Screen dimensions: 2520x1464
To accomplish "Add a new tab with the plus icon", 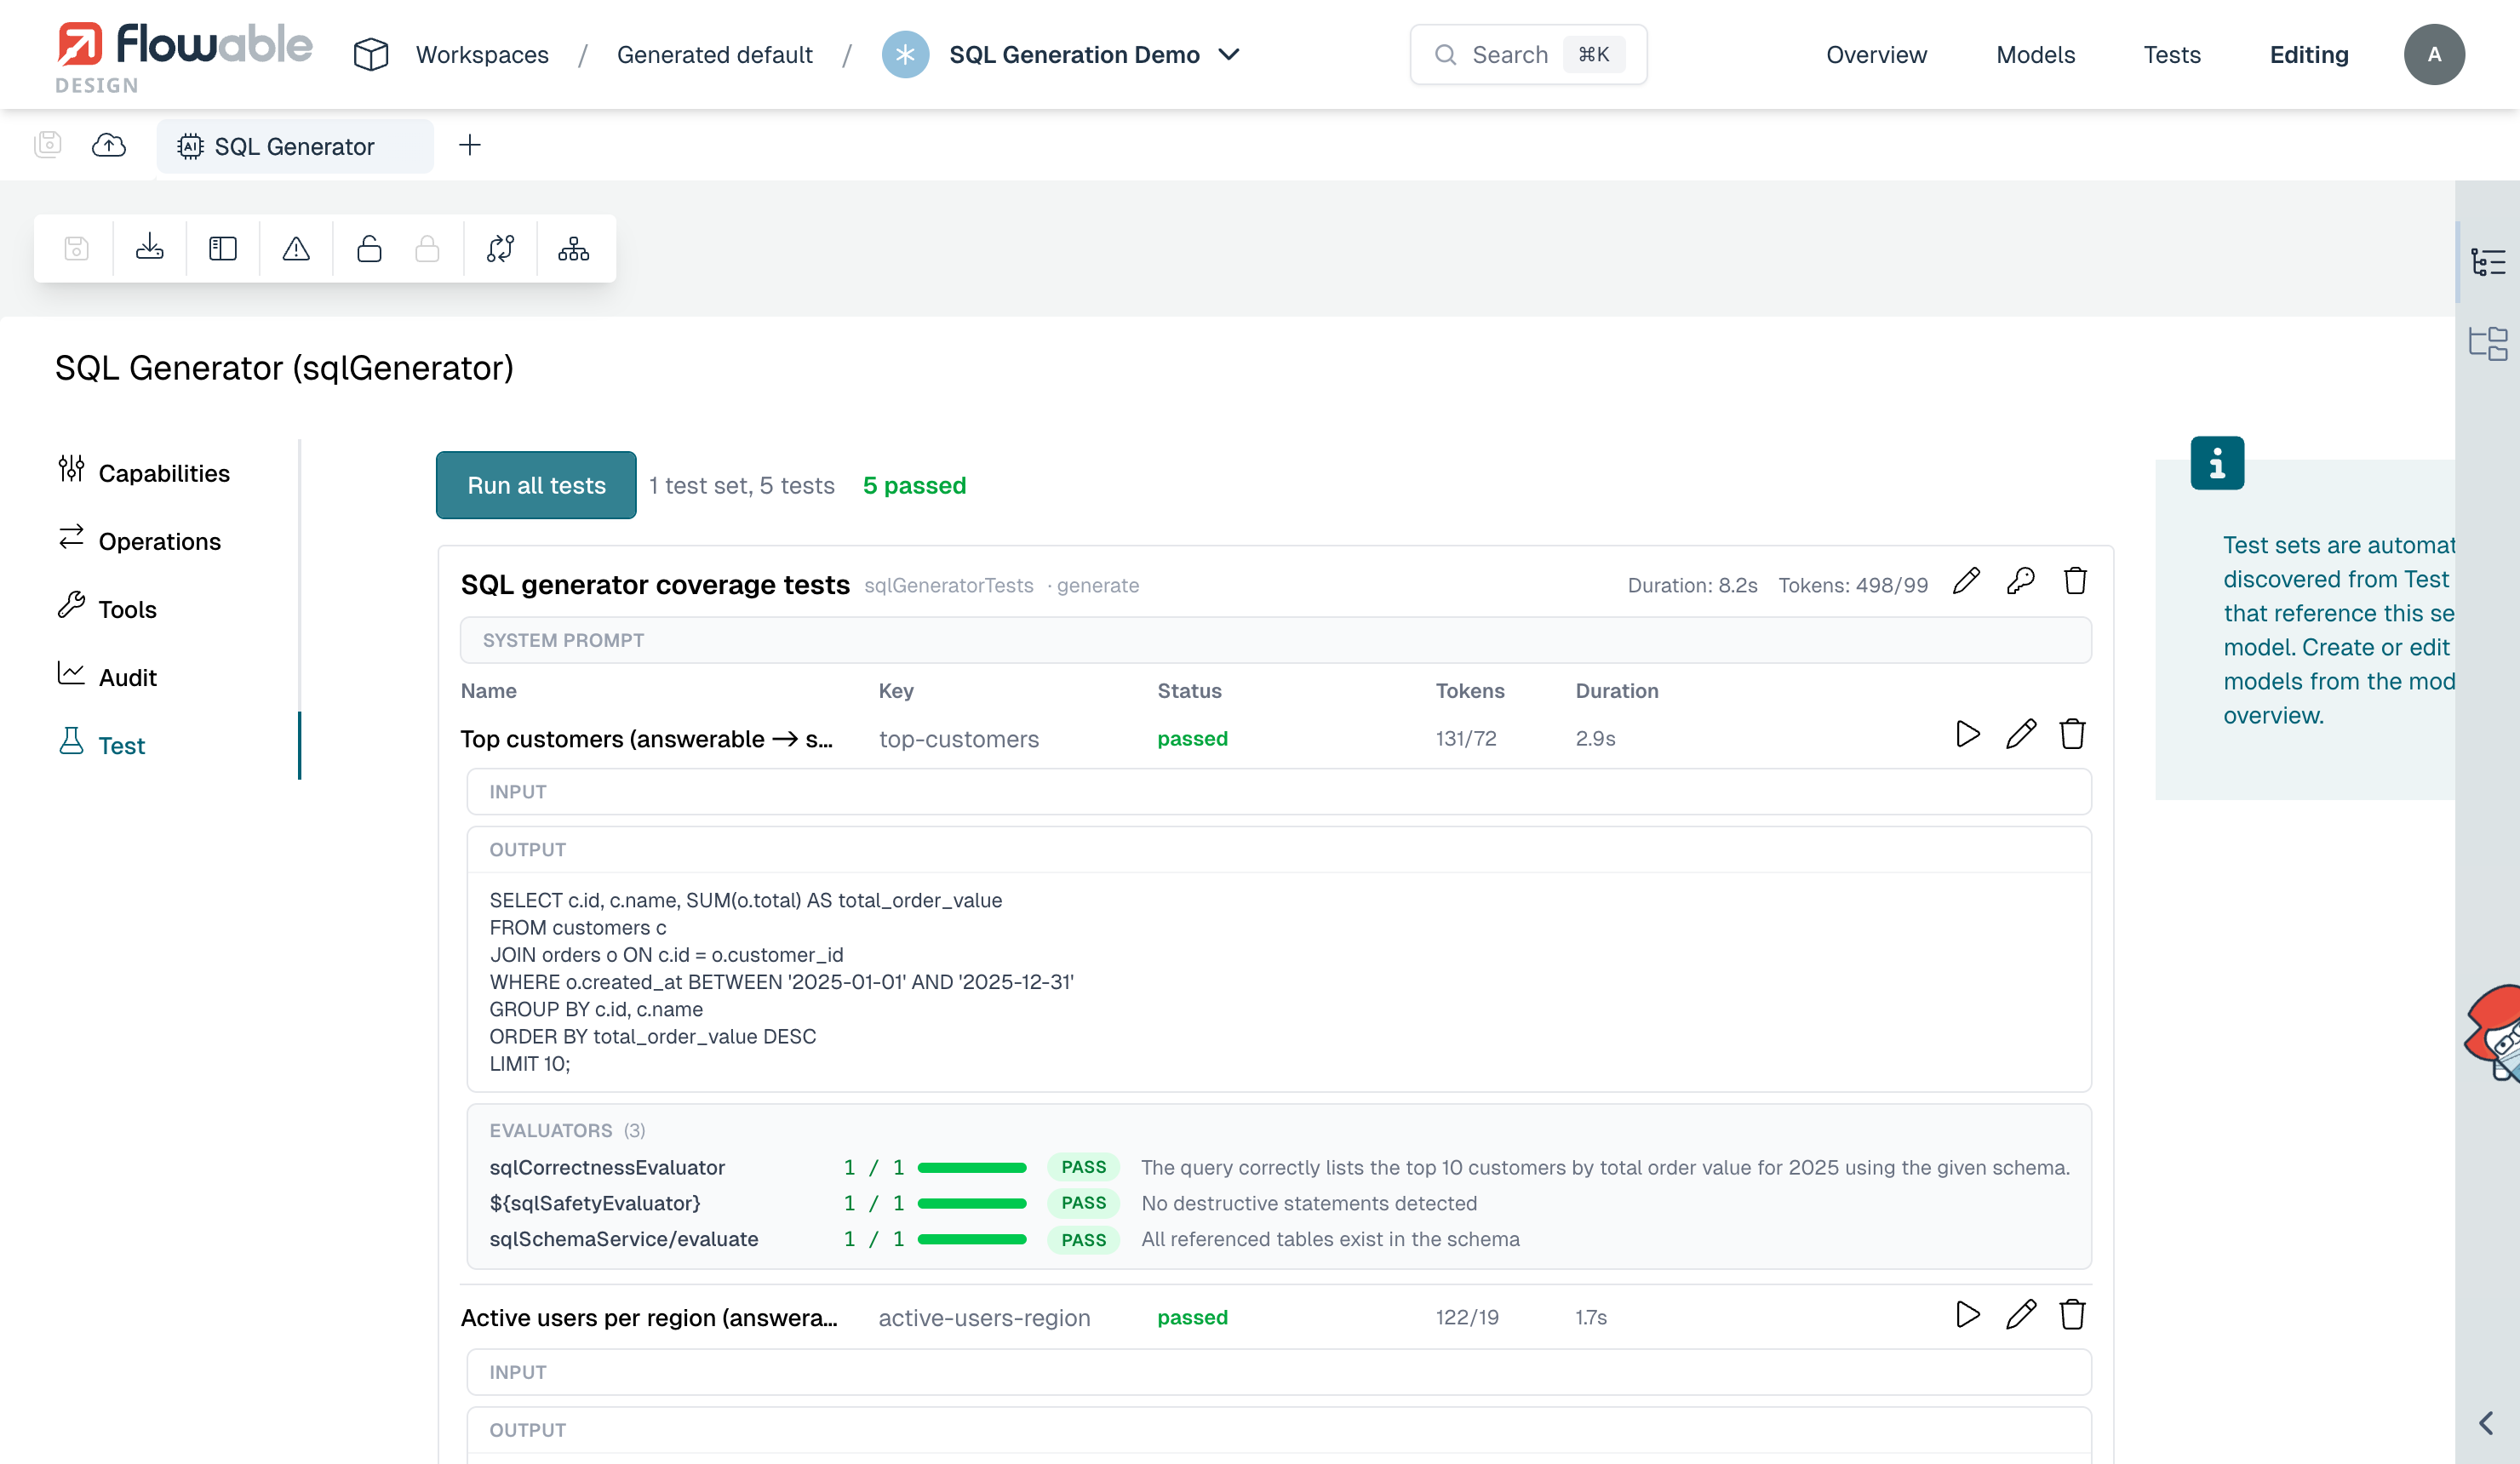I will point(470,145).
